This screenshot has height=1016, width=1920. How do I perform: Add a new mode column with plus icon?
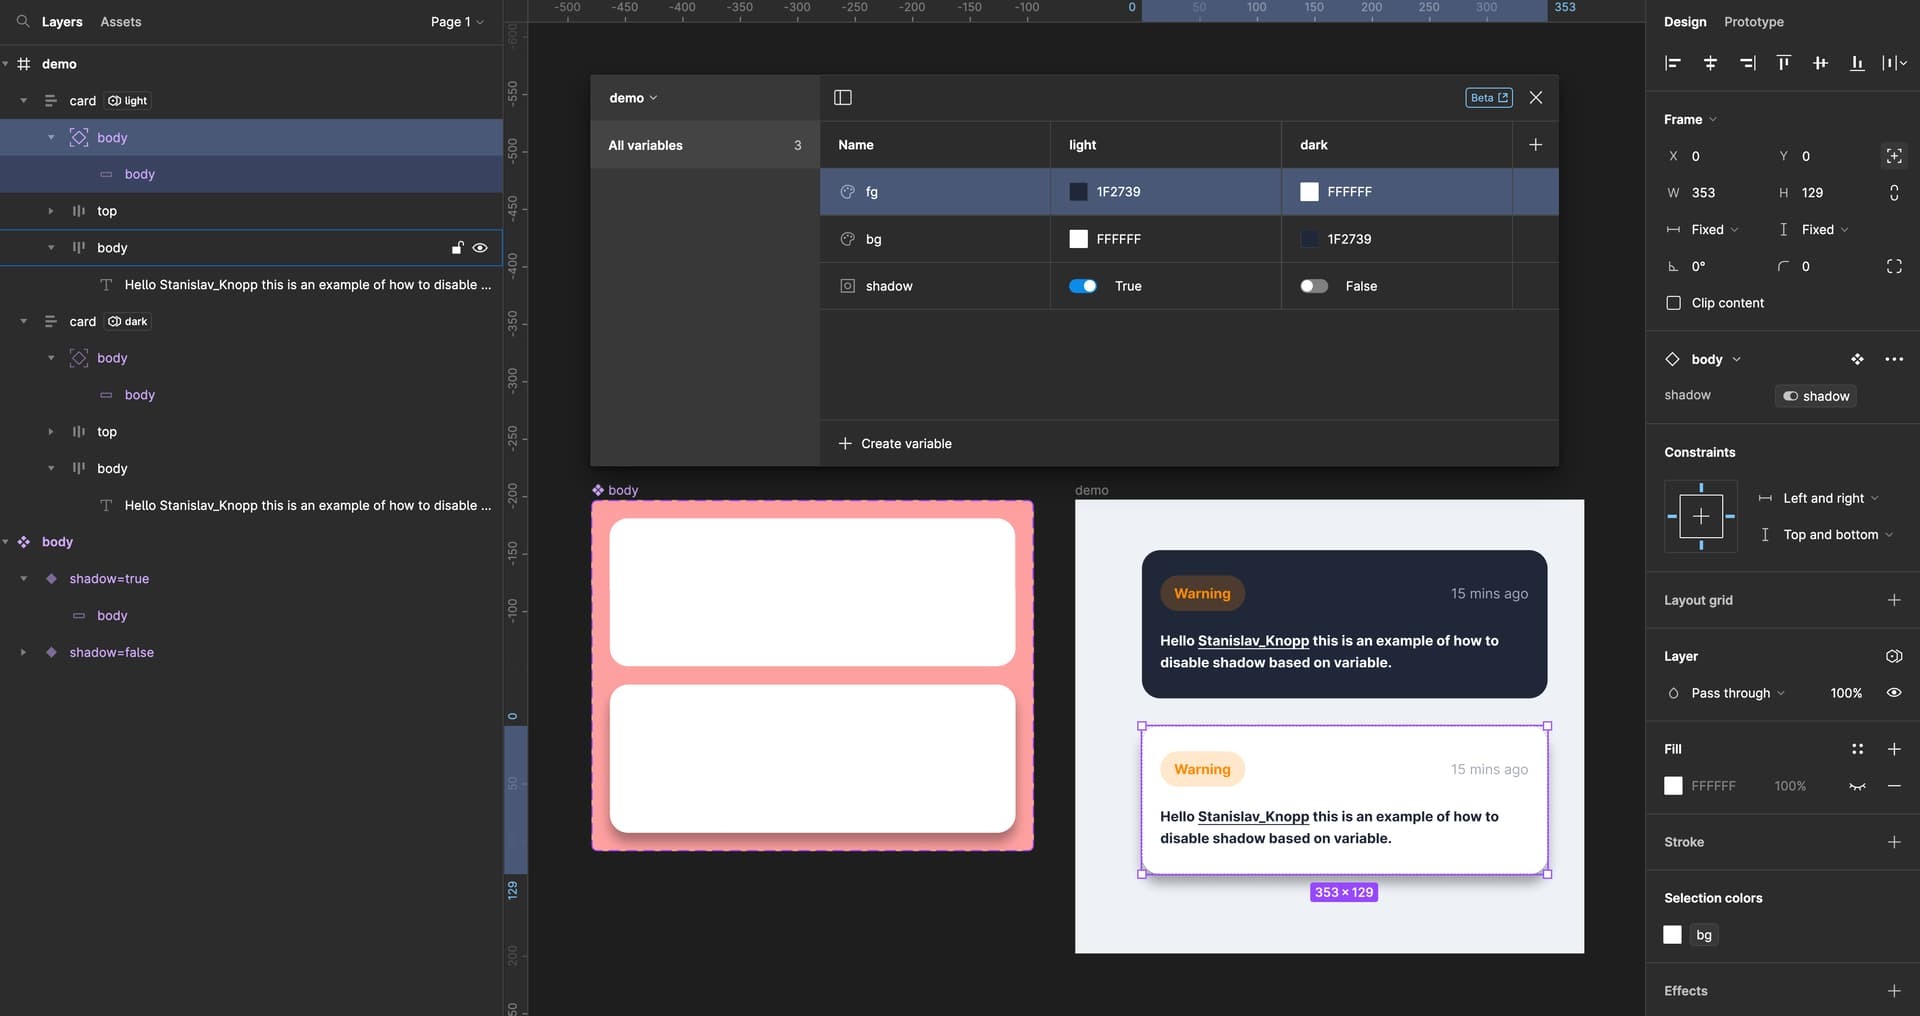[x=1535, y=145]
